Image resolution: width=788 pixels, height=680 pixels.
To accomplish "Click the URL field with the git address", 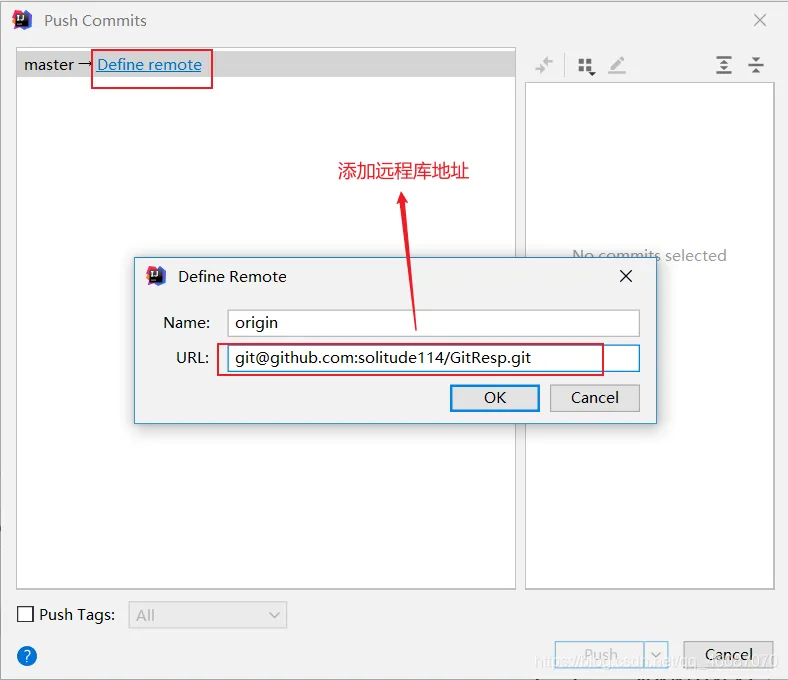I will point(432,358).
